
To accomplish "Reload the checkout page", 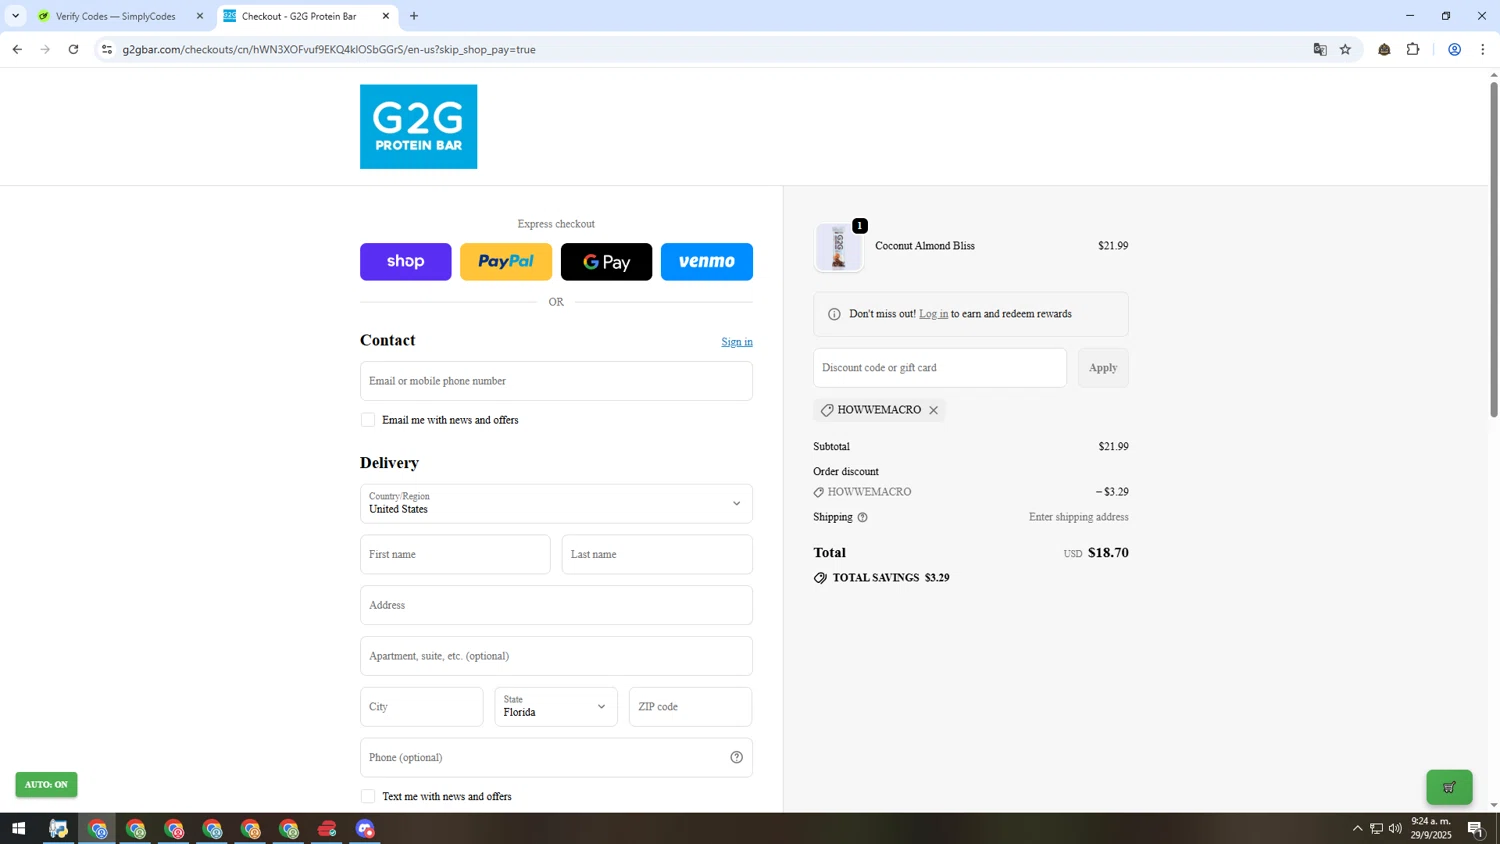I will click(73, 49).
